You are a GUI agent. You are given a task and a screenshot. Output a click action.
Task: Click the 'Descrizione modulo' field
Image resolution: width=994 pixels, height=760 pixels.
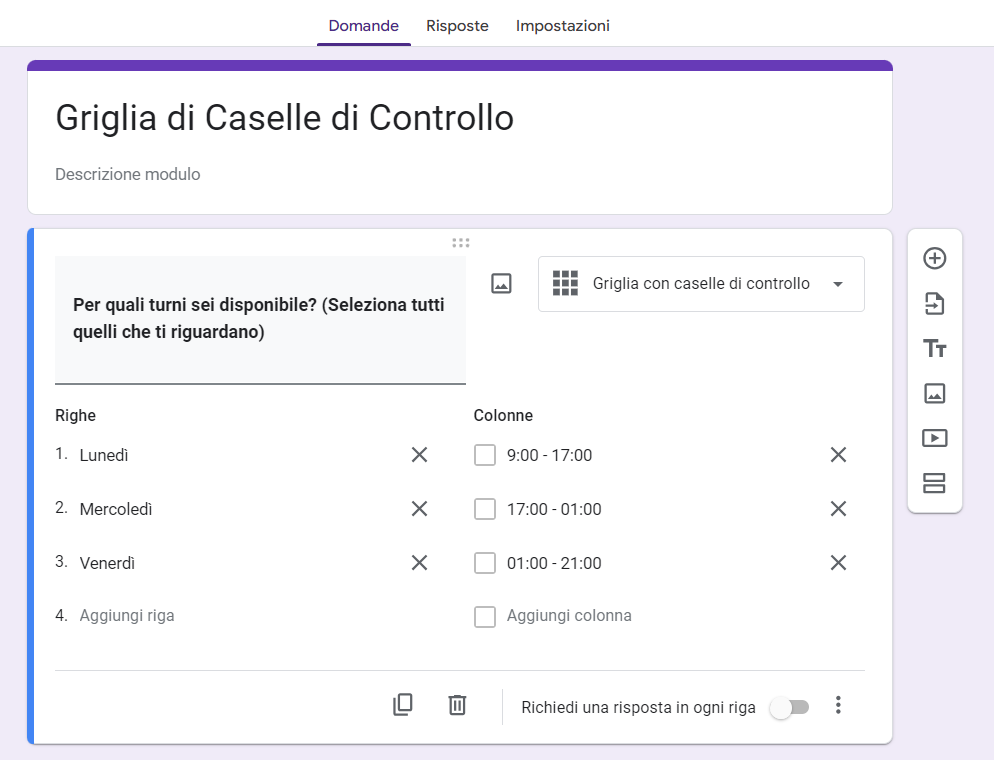[x=128, y=174]
